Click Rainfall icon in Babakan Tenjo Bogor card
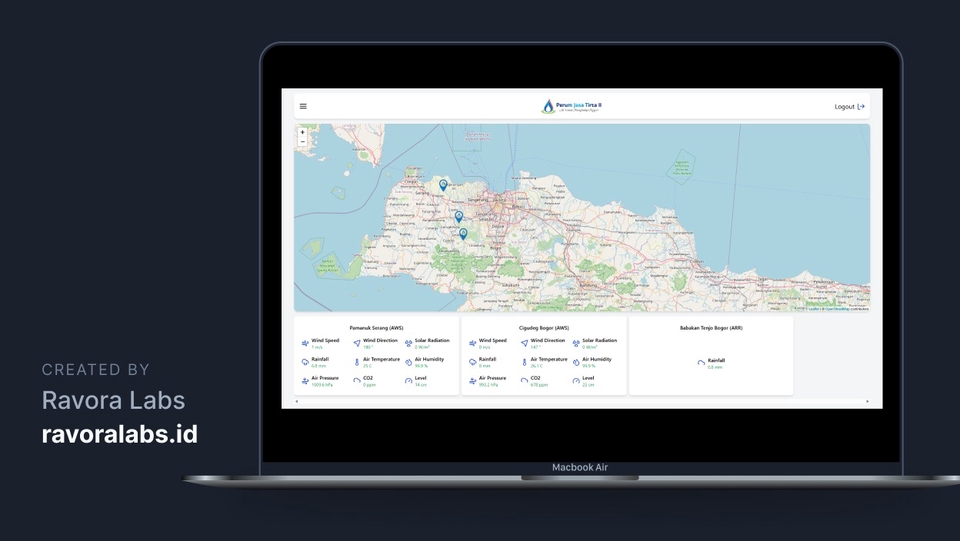Image resolution: width=960 pixels, height=541 pixels. 701,363
